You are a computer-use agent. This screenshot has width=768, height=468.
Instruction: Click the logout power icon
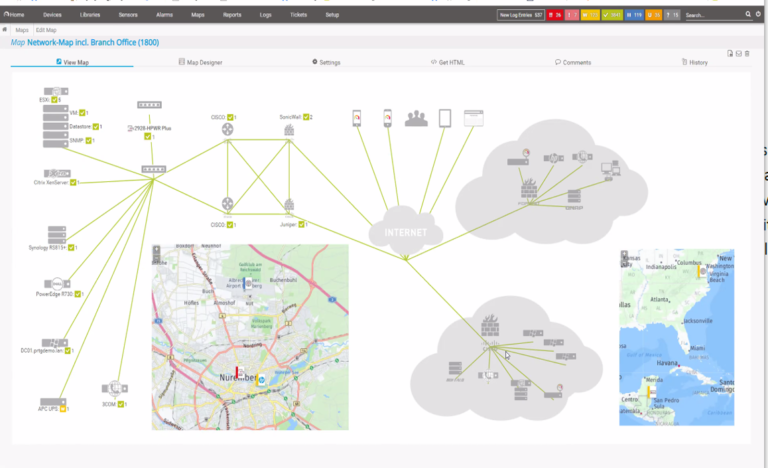758,15
